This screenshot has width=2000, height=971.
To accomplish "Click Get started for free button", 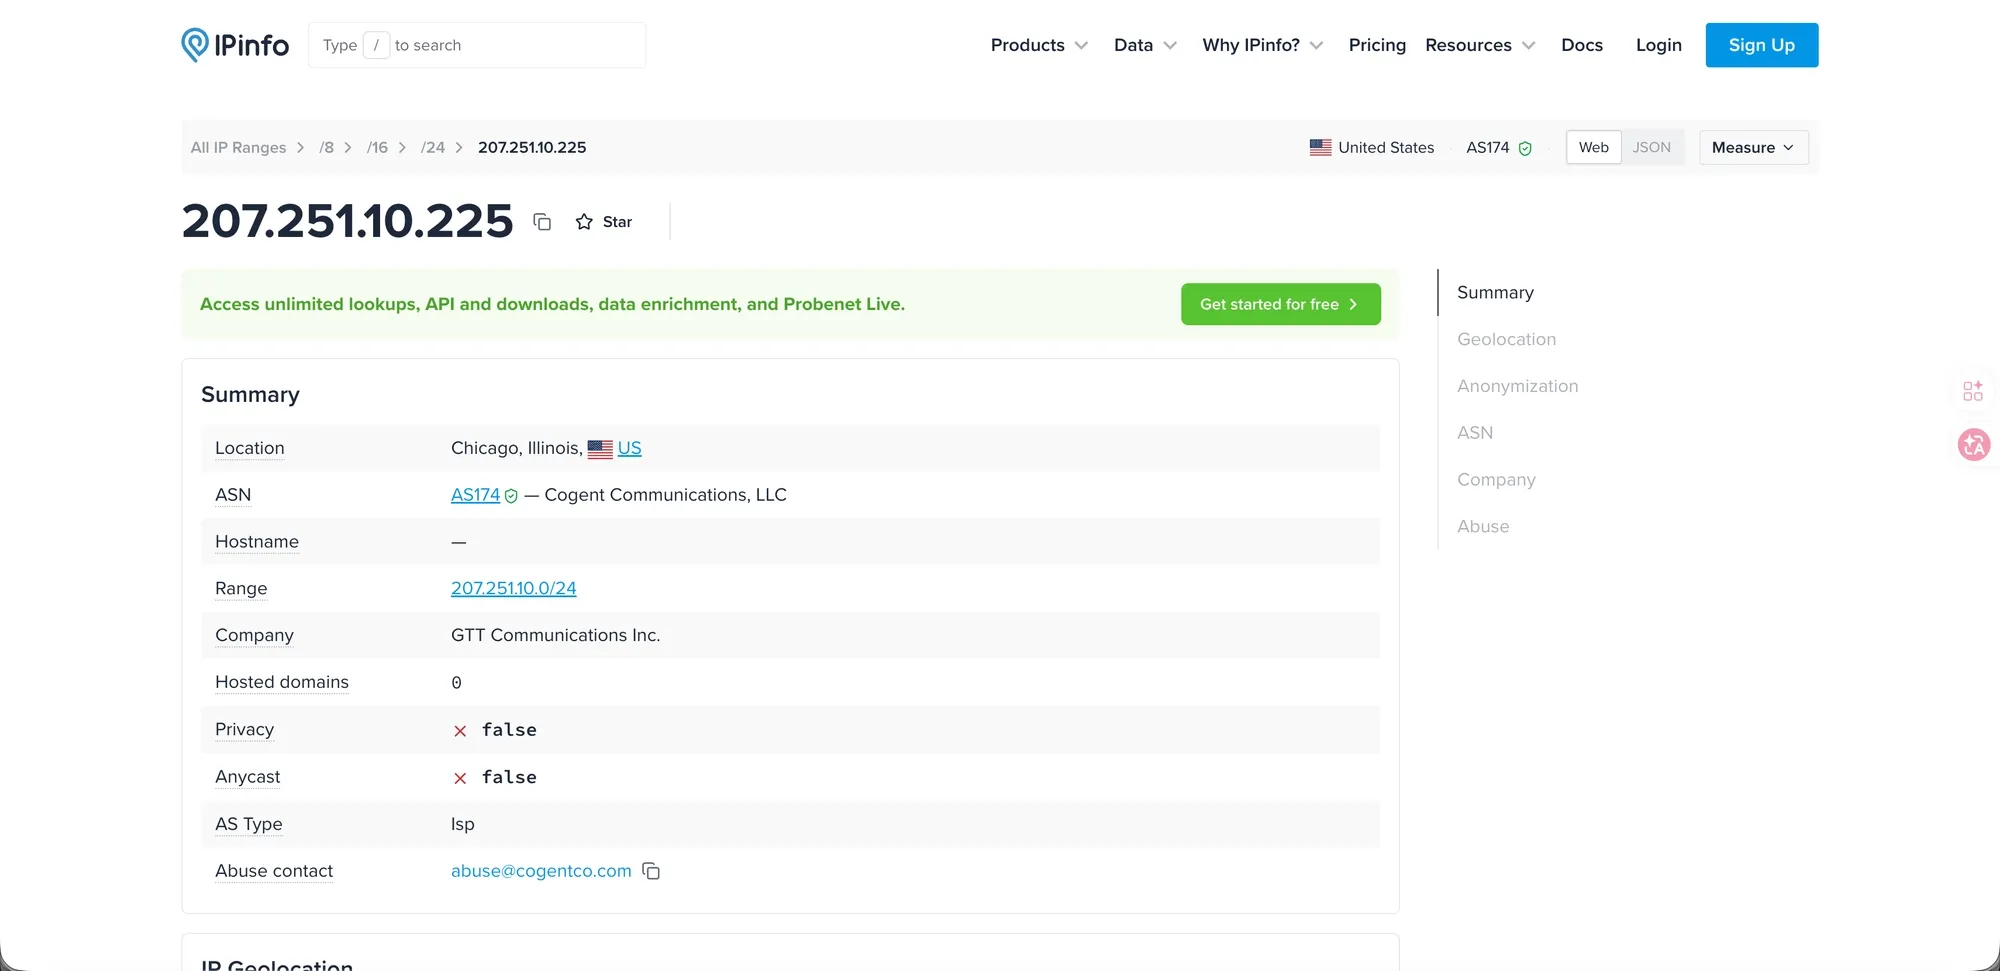I will click(x=1280, y=304).
